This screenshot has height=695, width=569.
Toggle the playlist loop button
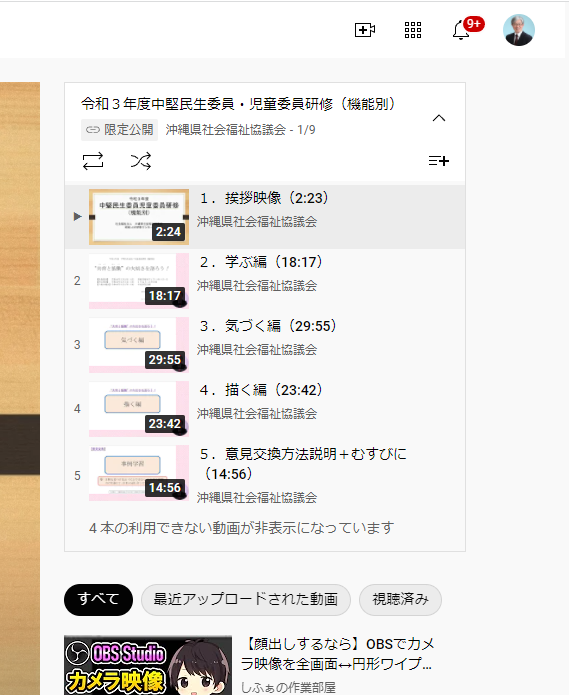click(x=93, y=161)
